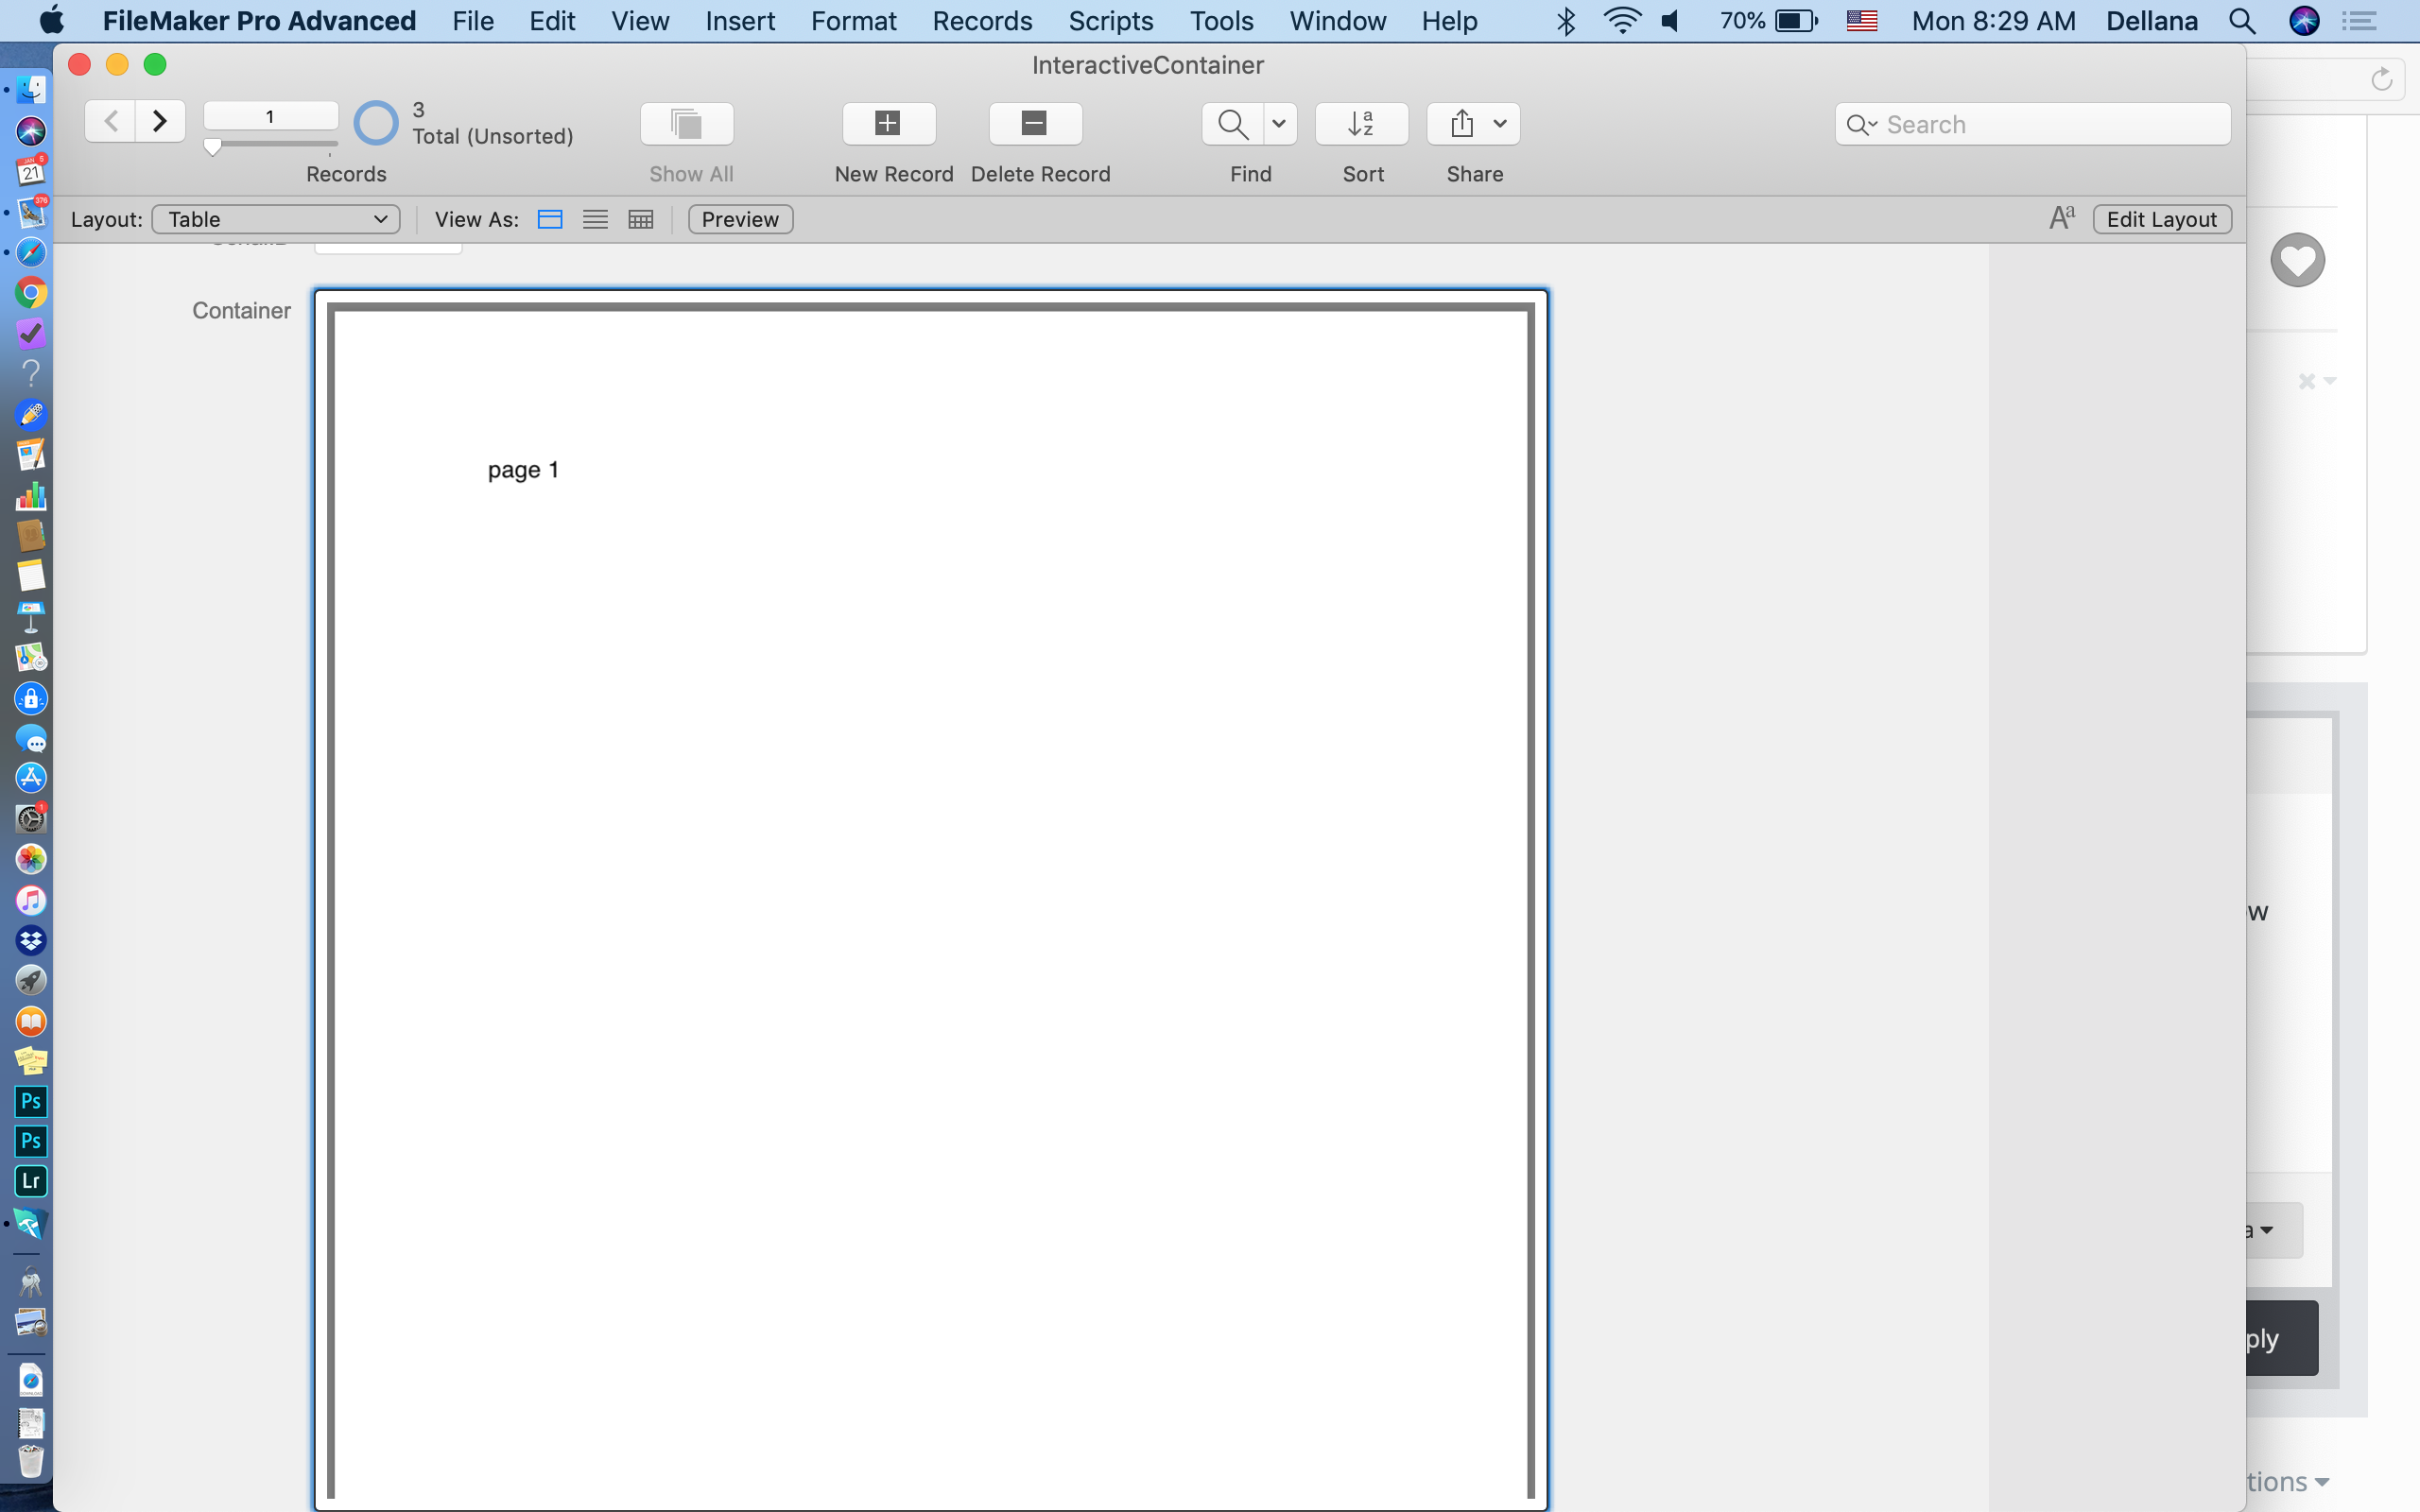Click the Share icon in toolbar
This screenshot has height=1512, width=2420.
point(1462,124)
